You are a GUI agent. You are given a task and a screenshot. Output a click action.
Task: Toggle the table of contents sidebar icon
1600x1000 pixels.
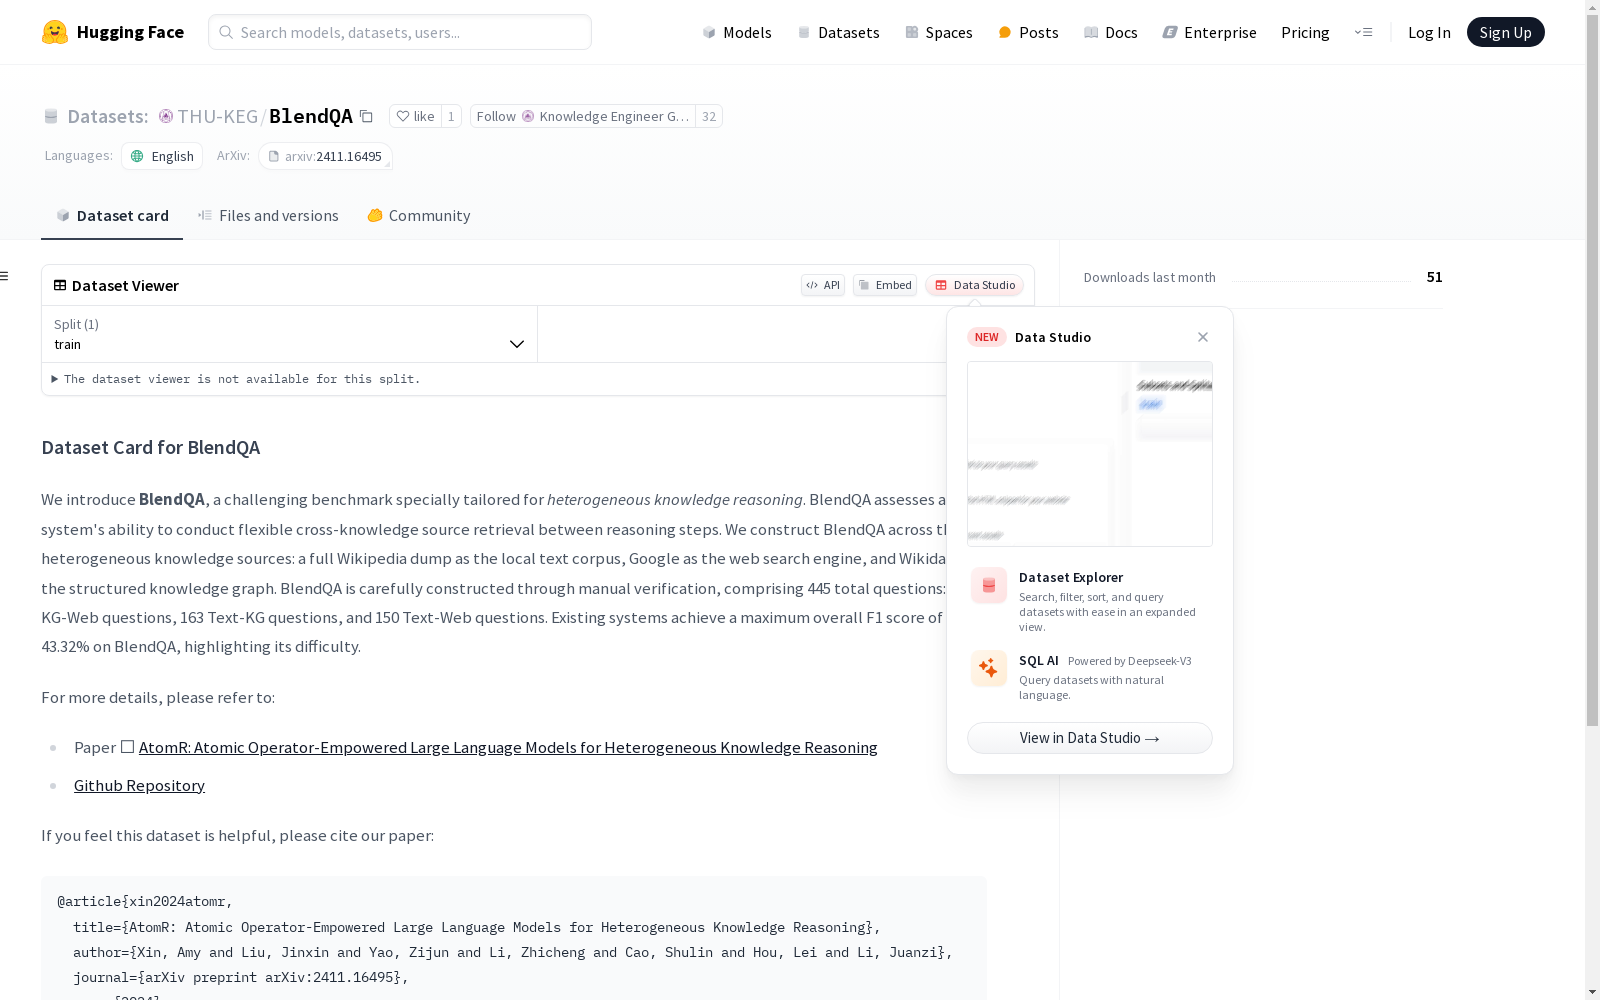(5, 276)
